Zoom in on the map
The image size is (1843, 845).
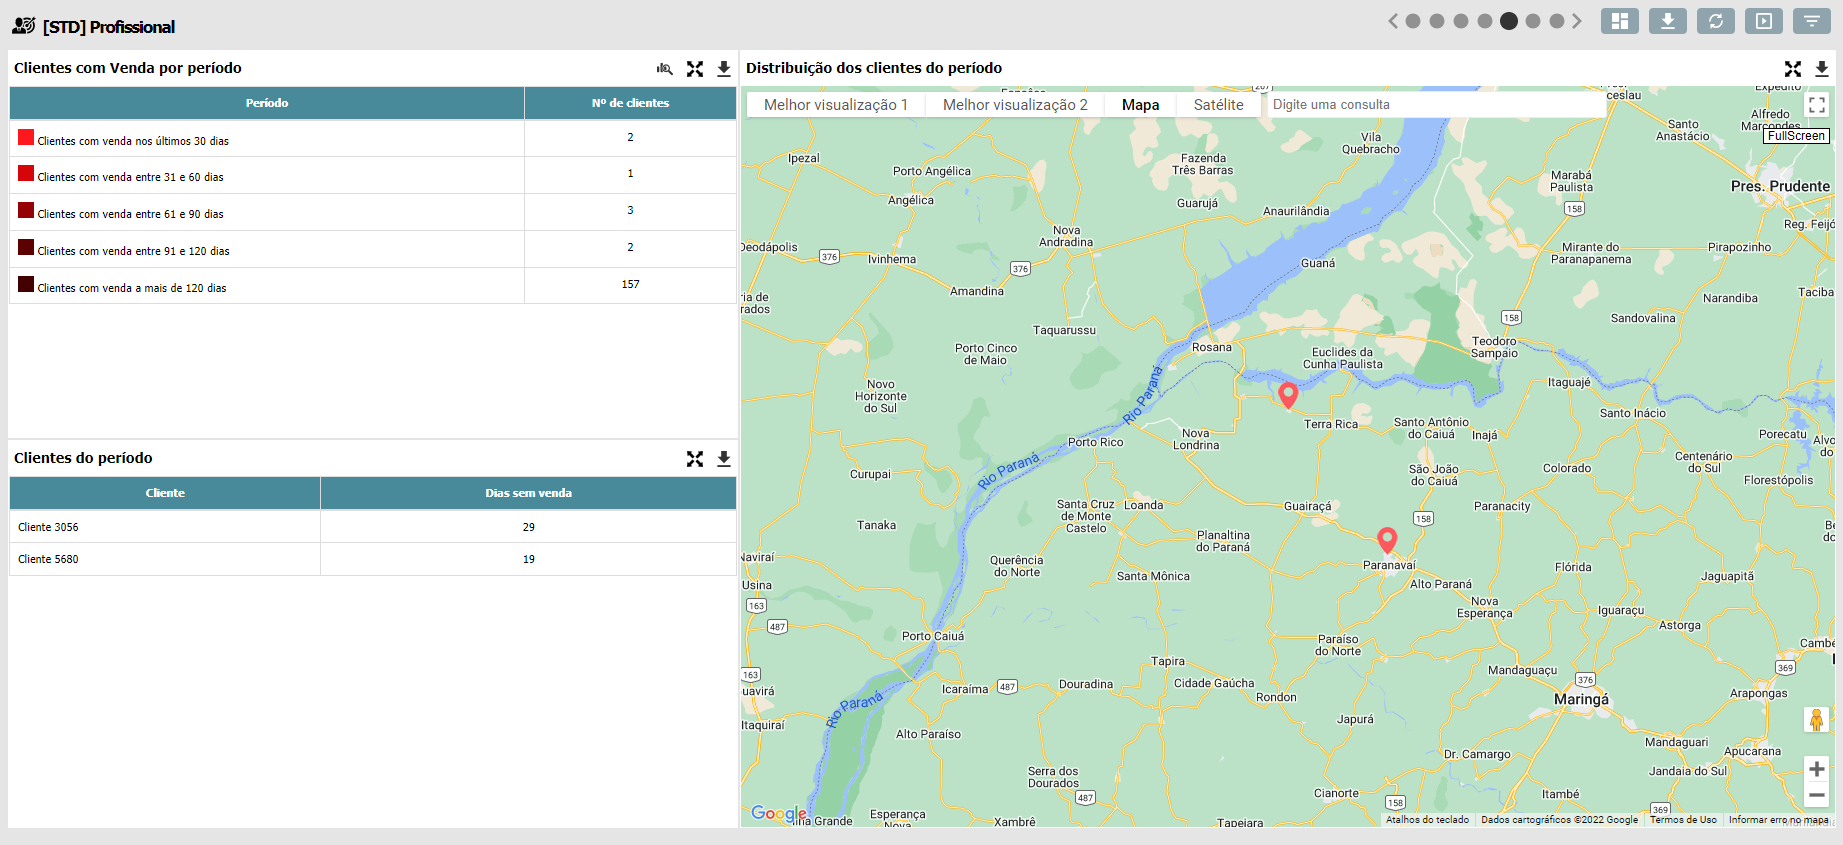pos(1817,769)
